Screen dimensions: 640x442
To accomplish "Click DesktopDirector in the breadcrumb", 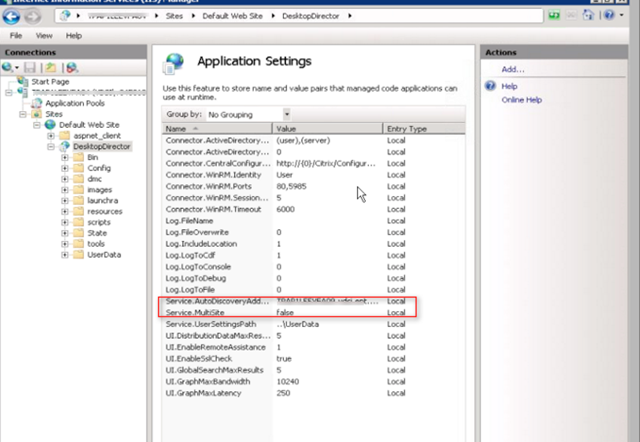I will tap(311, 16).
